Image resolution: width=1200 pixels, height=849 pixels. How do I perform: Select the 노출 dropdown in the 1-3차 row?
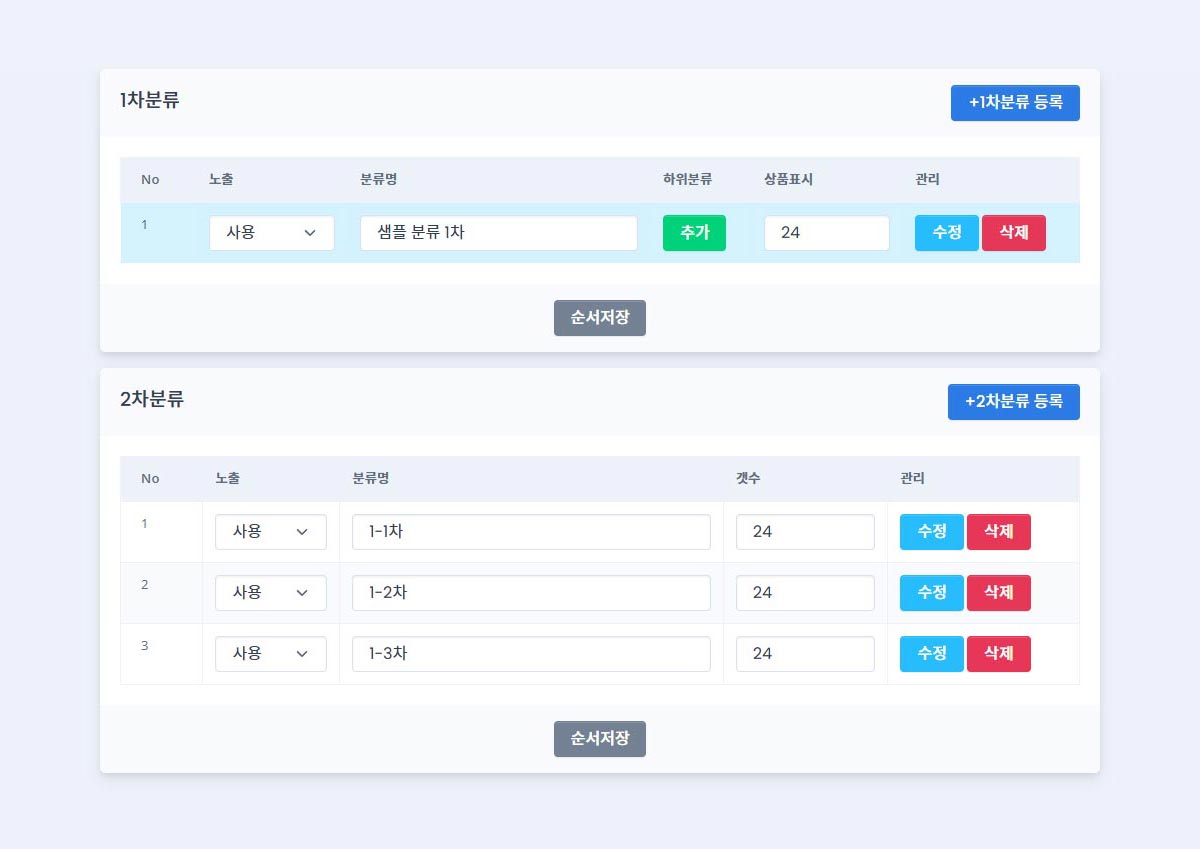(270, 654)
